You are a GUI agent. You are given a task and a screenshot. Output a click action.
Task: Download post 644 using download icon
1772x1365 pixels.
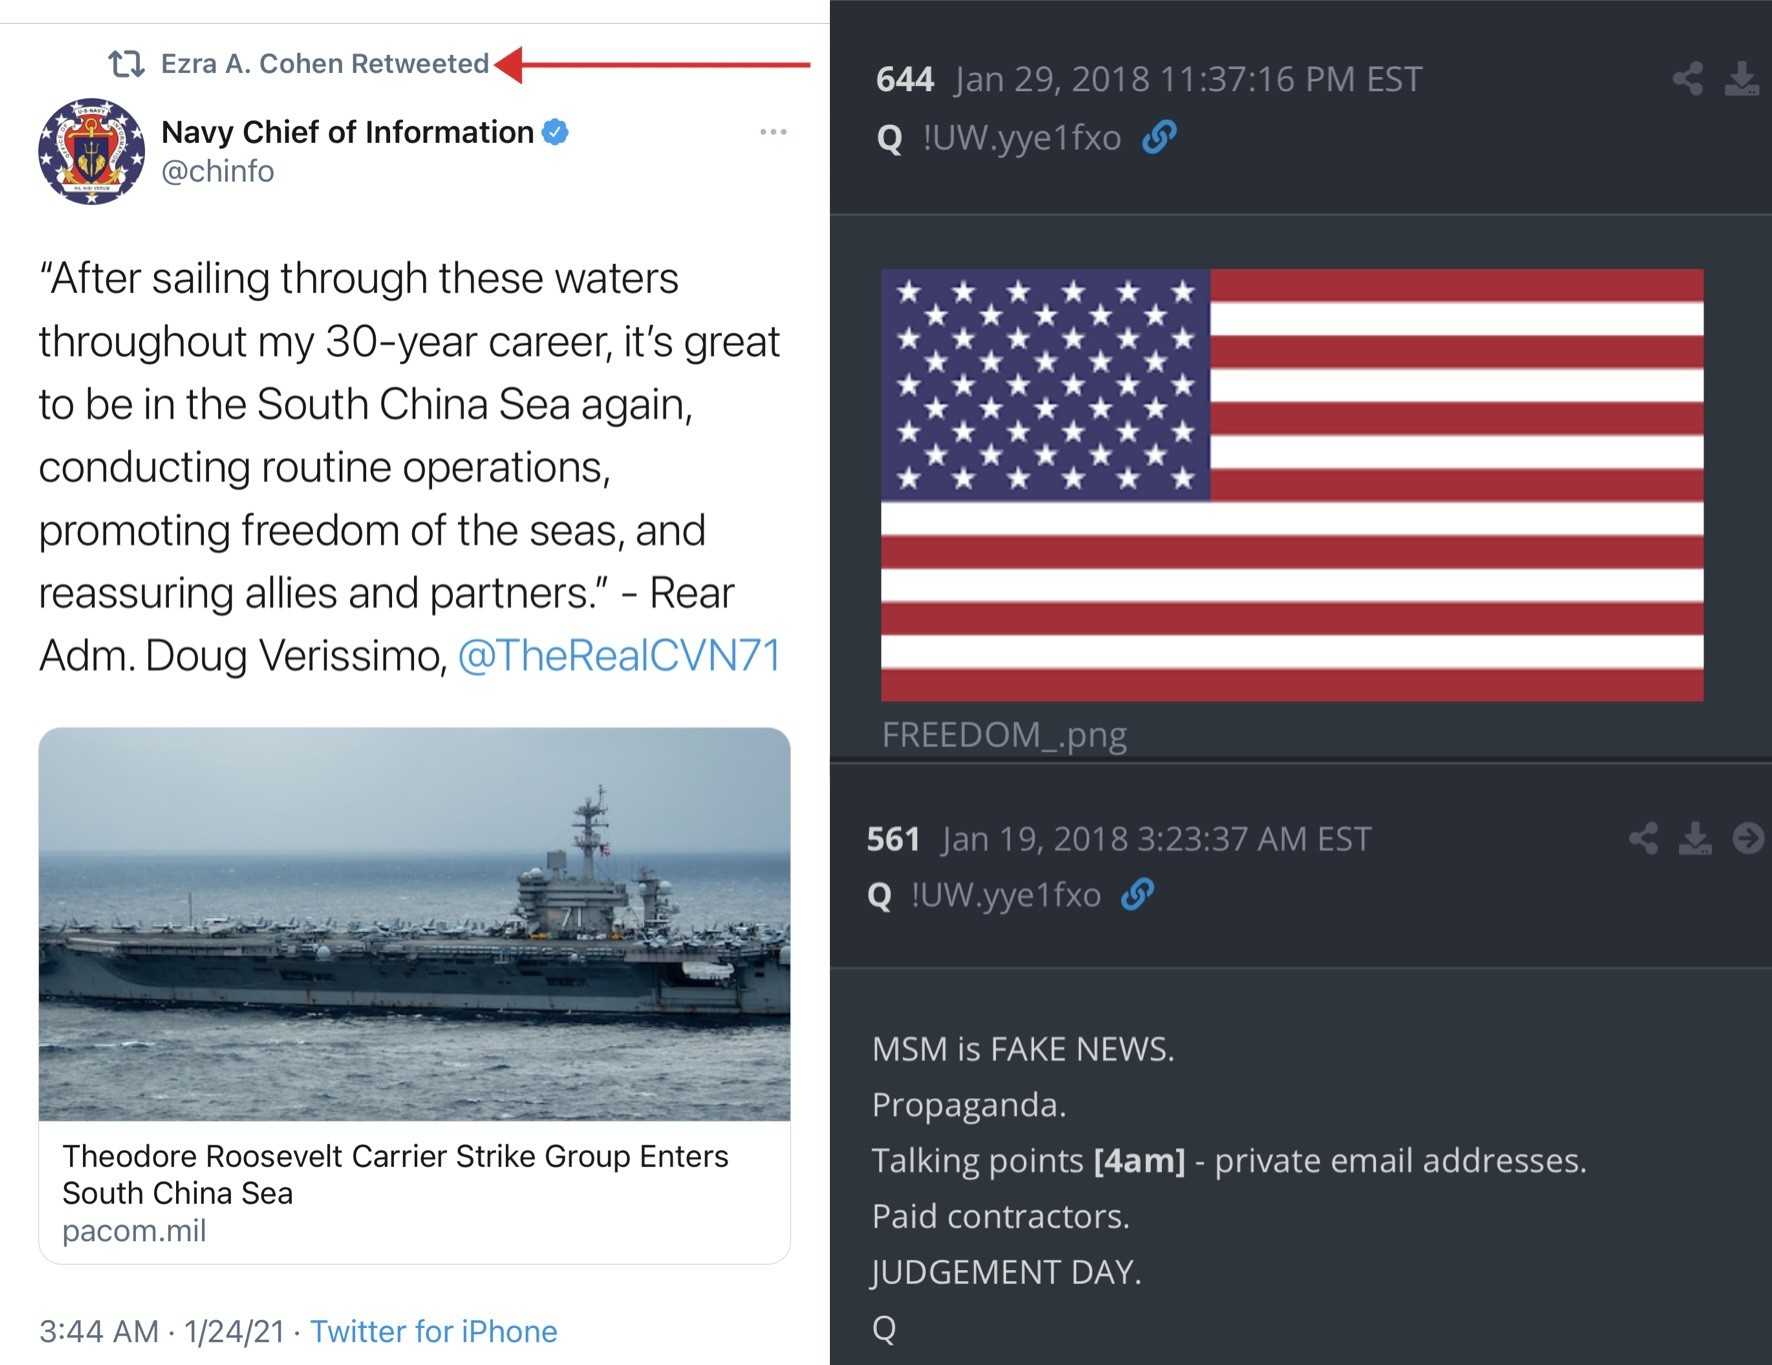tap(1741, 79)
